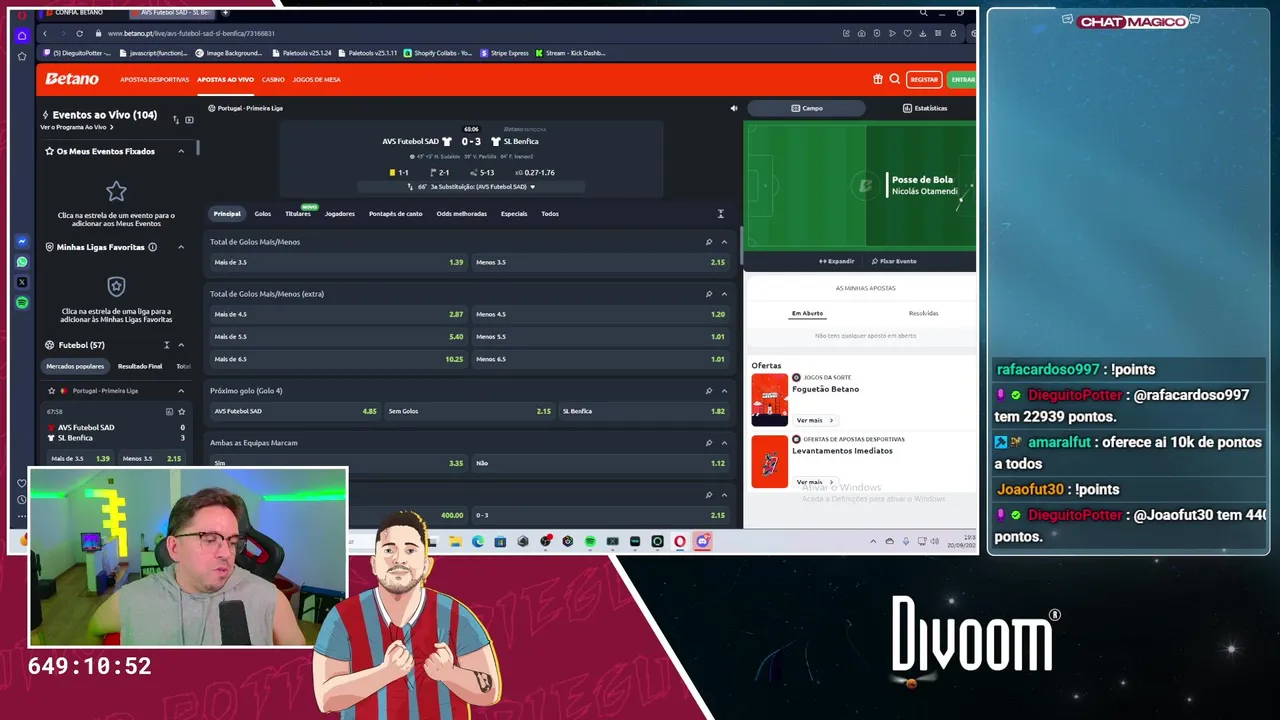Image resolution: width=1280 pixels, height=720 pixels.
Task: Click the Foguetão Betano offer thumbnail
Action: (770, 399)
